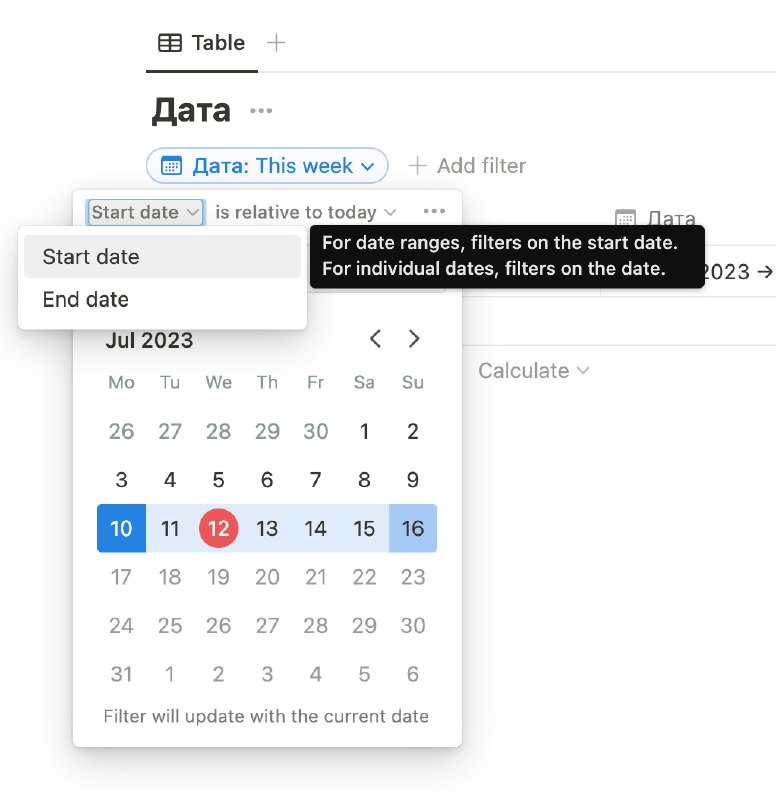This screenshot has height=800, width=776.
Task: Switch to the Table view tab
Action: pyautogui.click(x=202, y=43)
